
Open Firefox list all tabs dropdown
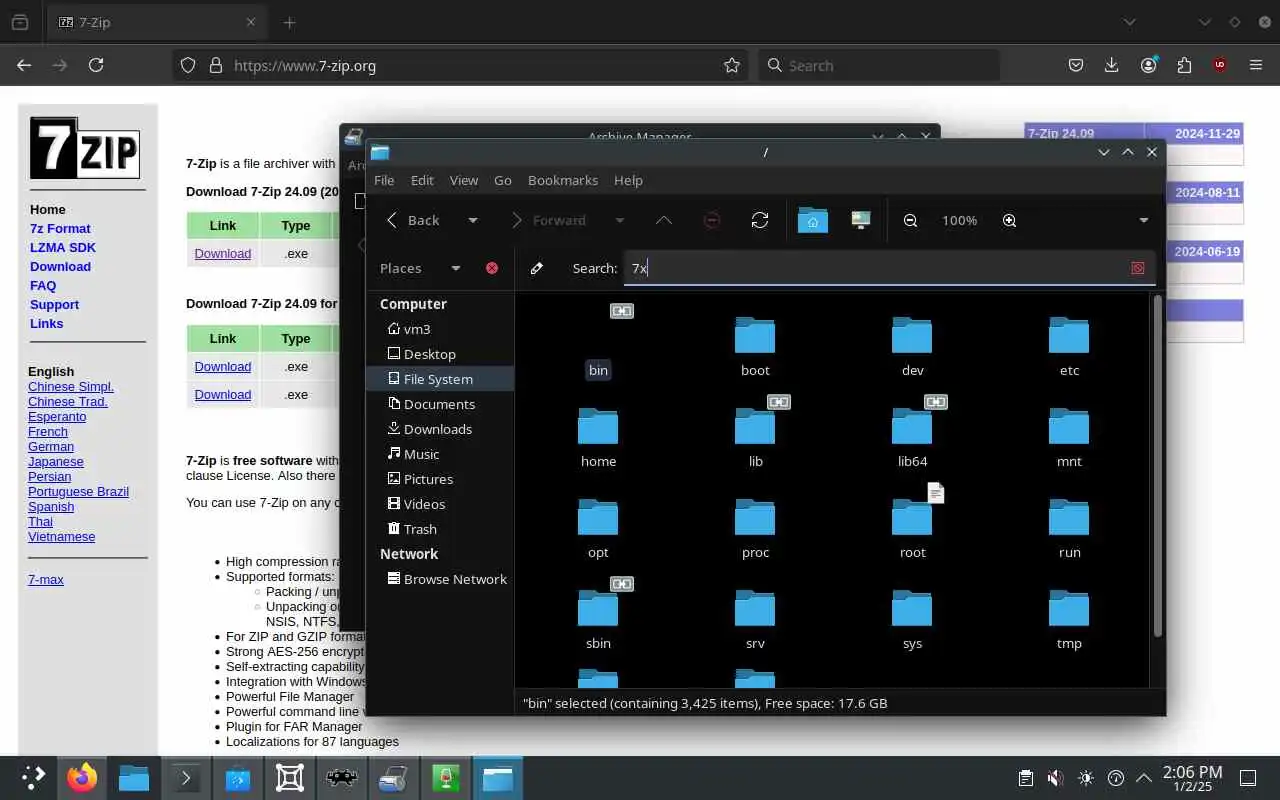point(1129,22)
